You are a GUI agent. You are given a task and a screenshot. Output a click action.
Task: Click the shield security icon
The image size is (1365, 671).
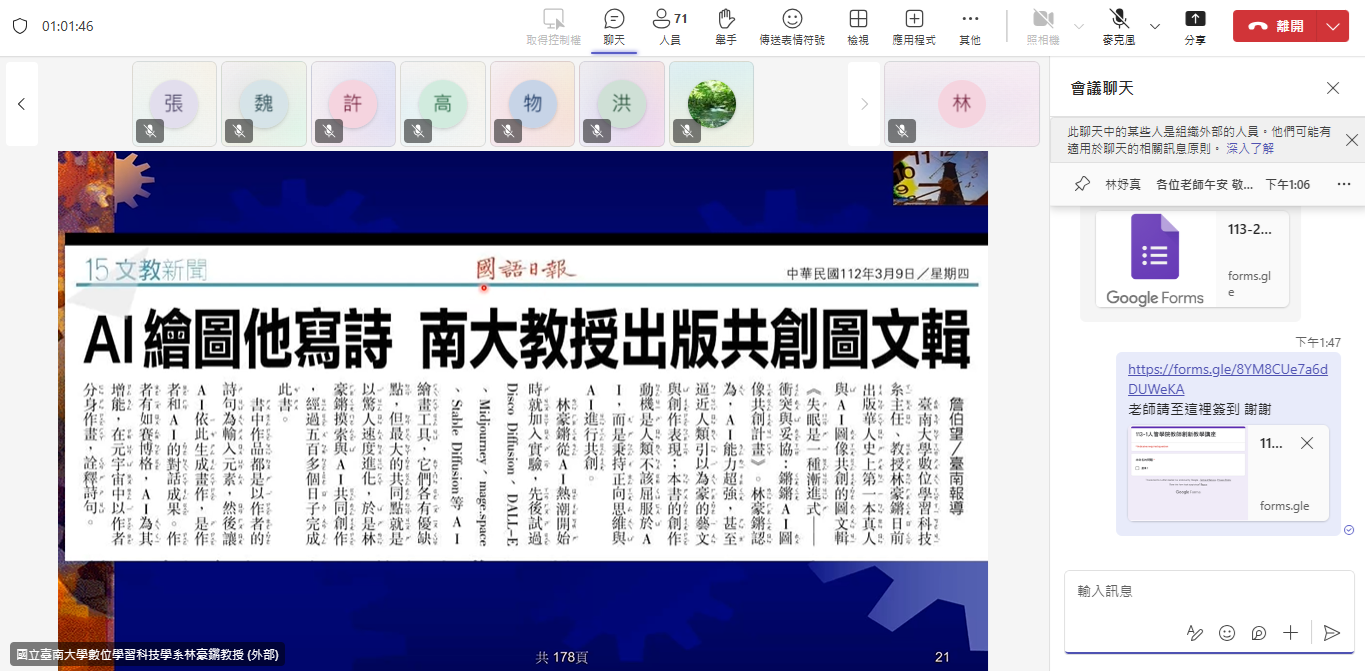point(19,26)
